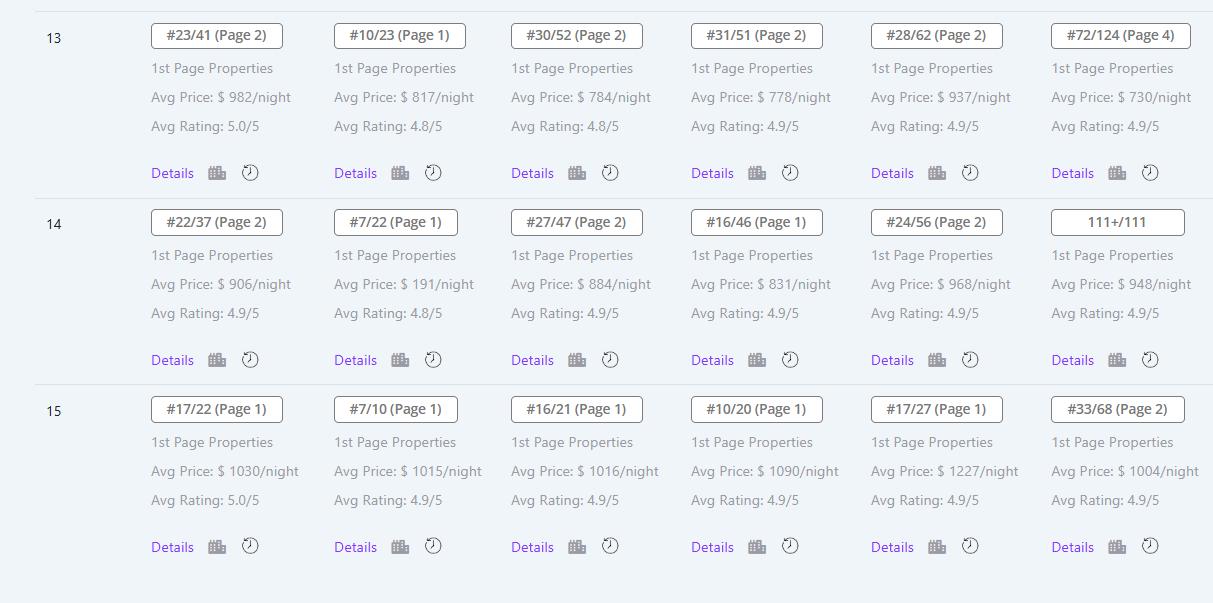Open the history clock icon under #10/20 (Page 1)
This screenshot has width=1213, height=603.
point(790,546)
